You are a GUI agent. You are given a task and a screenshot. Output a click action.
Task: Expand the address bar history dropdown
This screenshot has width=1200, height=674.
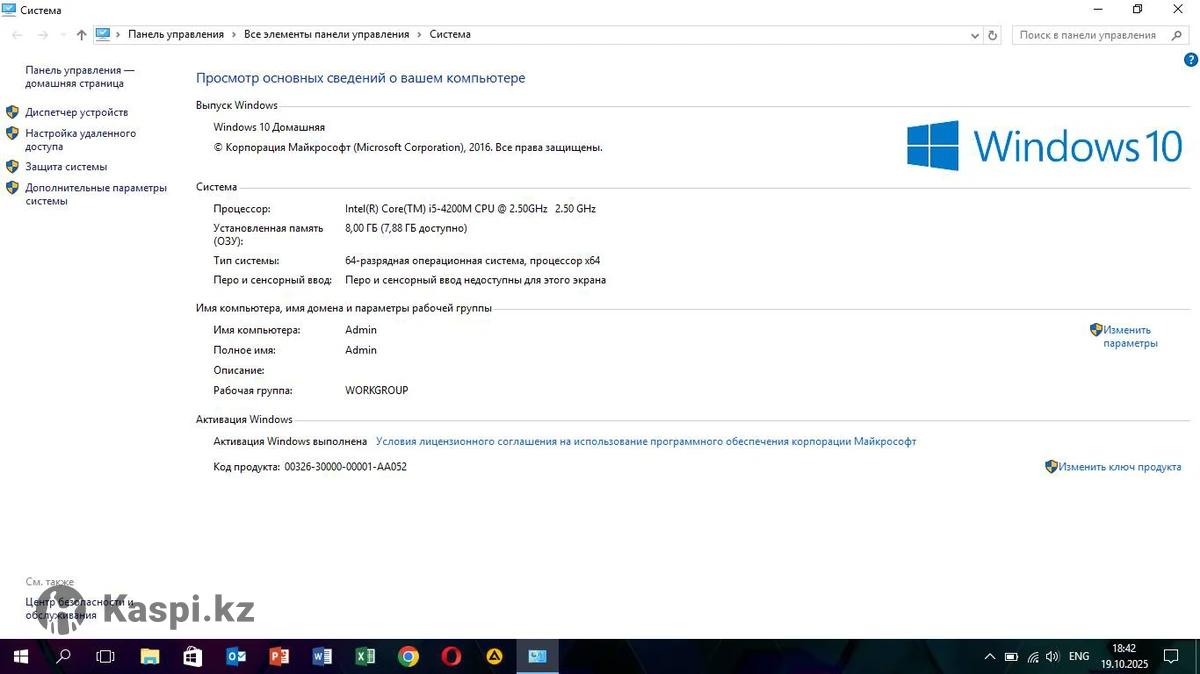point(975,35)
